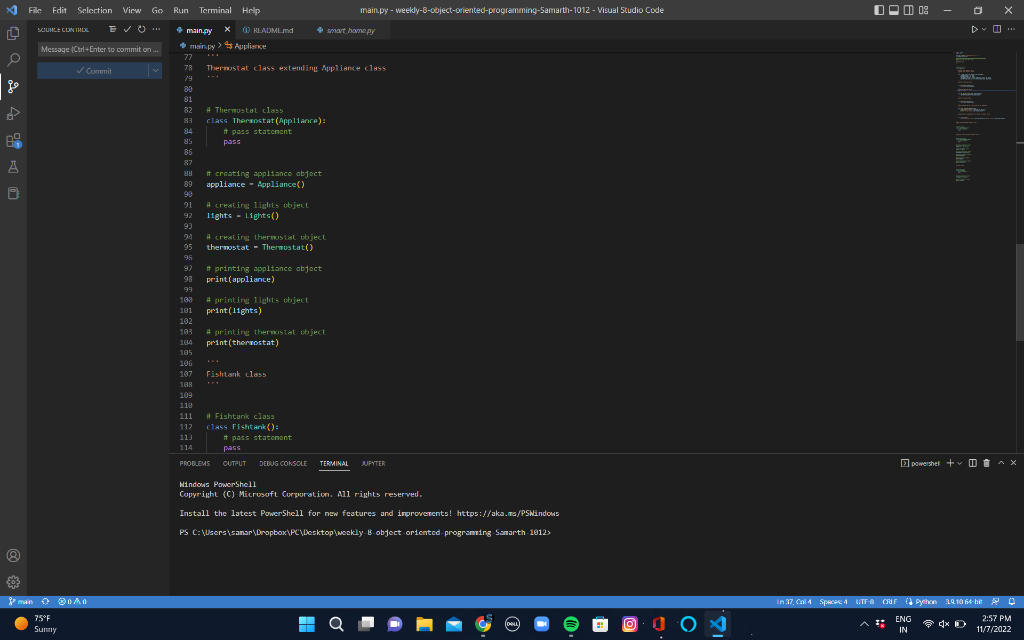The width and height of the screenshot is (1024, 640).
Task: Open the Commit dropdown arrow
Action: coord(157,70)
